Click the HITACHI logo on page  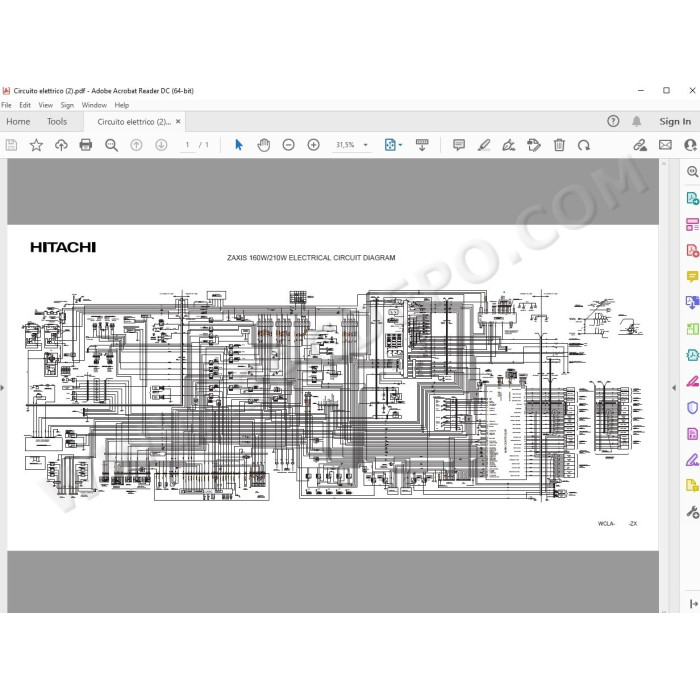[63, 247]
